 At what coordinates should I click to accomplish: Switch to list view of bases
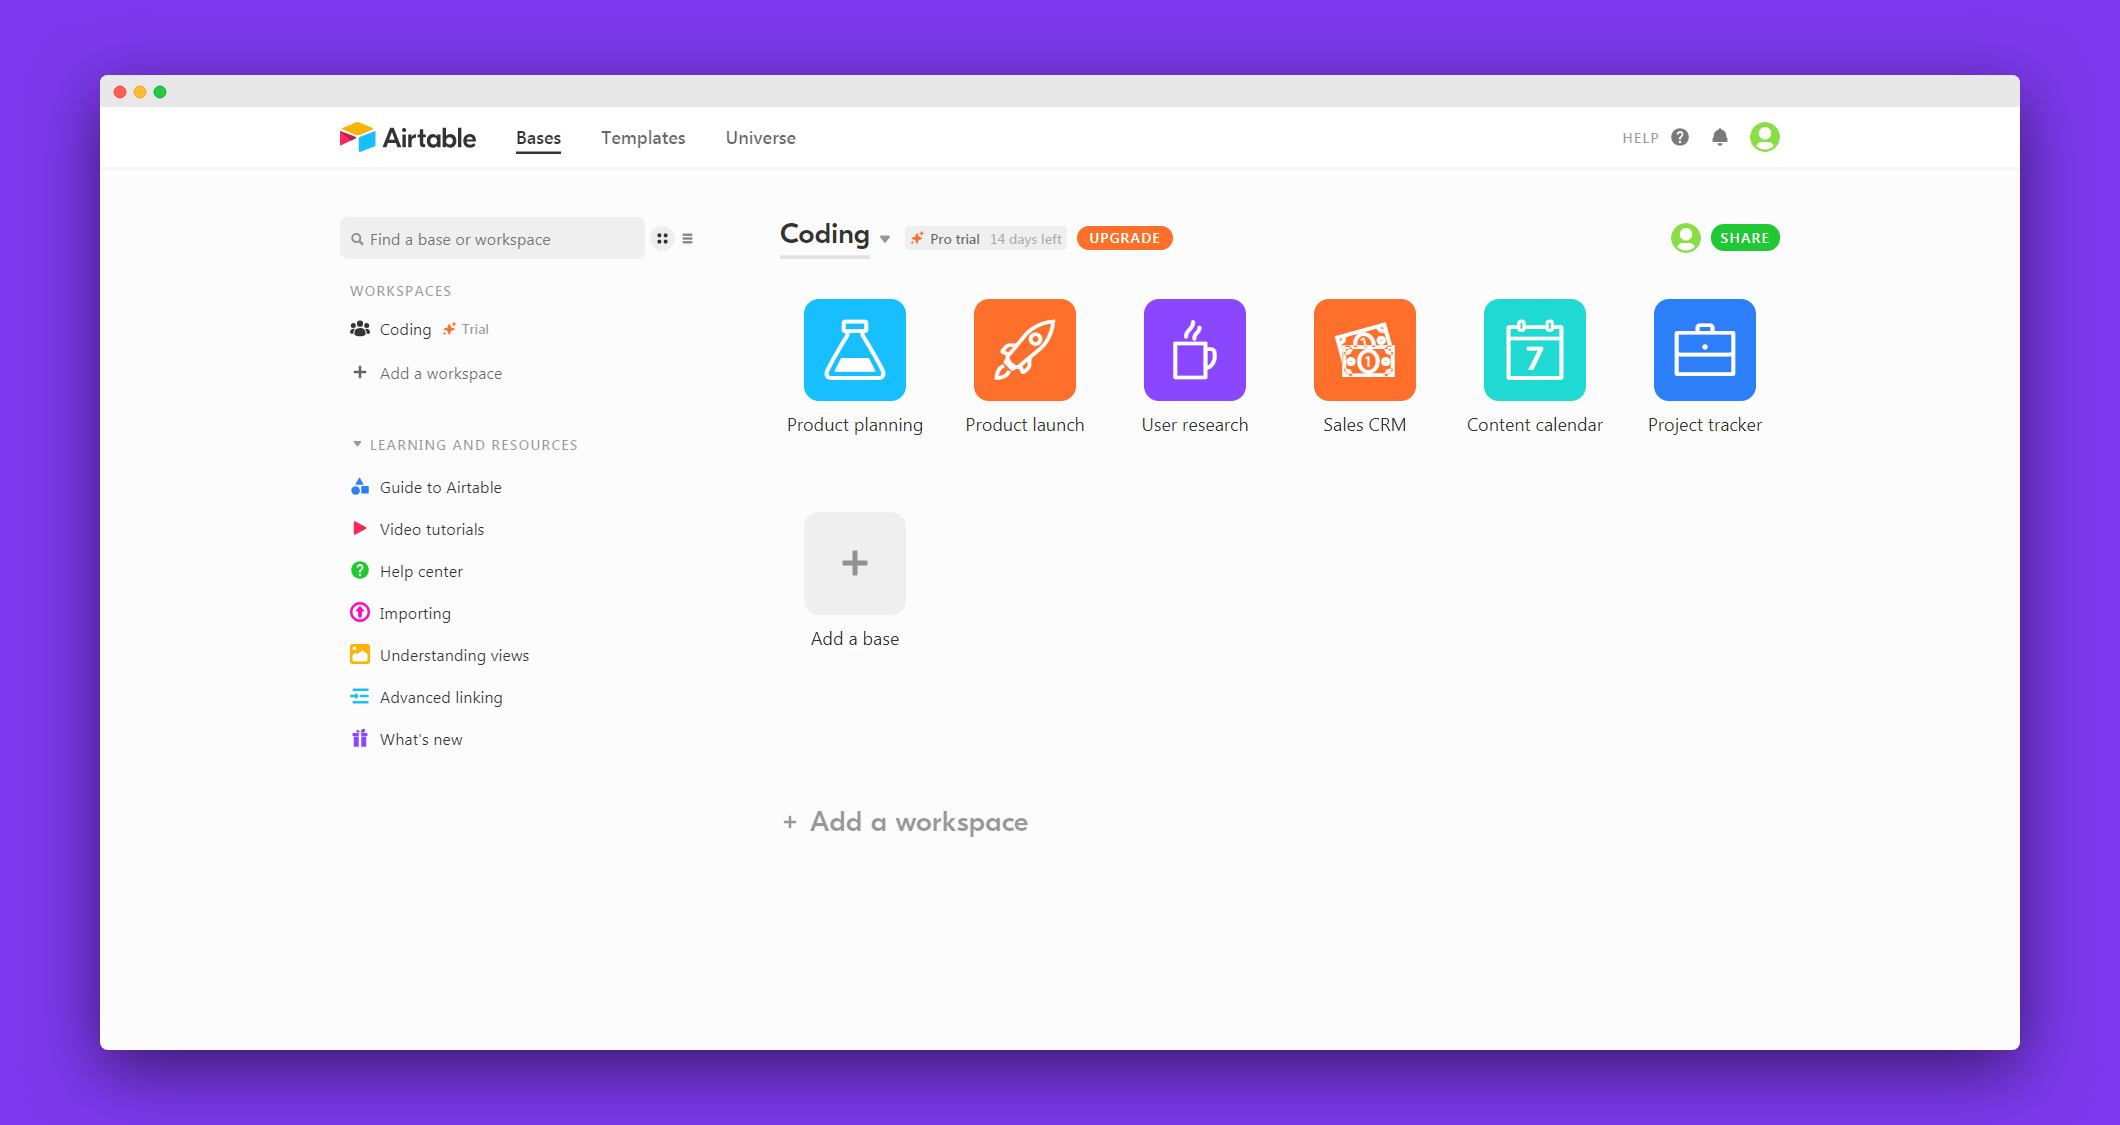688,238
